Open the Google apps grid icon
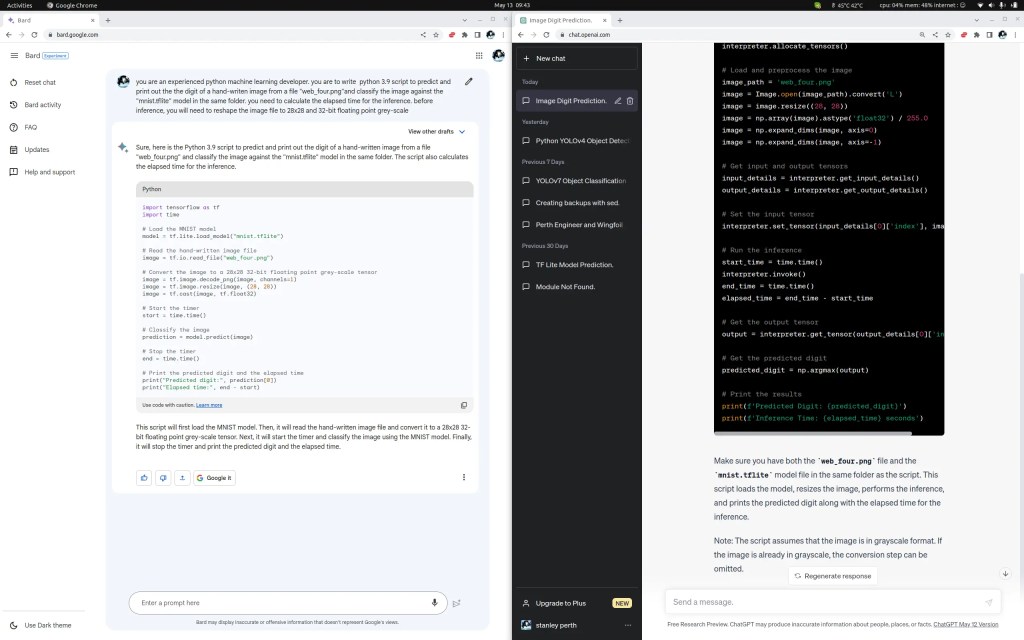Viewport: 1024px width, 640px height. (x=479, y=56)
